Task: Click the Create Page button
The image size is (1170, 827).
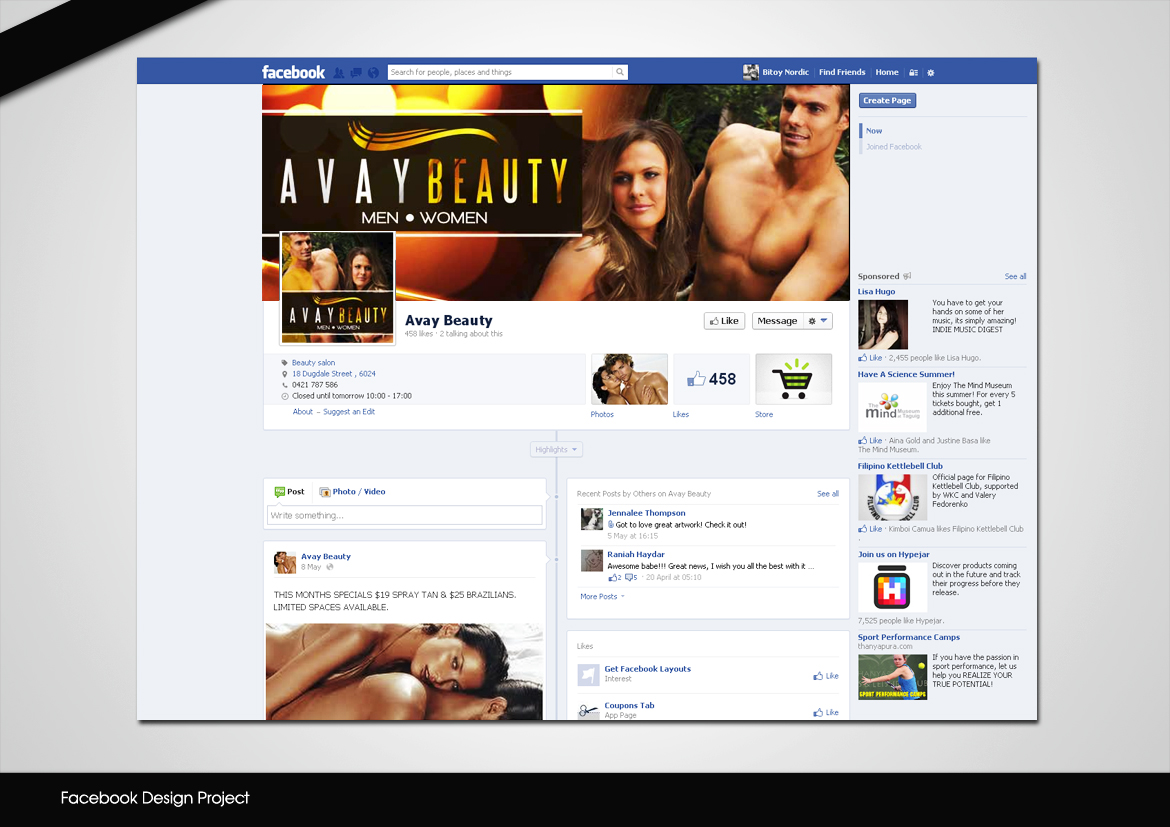Action: click(x=887, y=100)
